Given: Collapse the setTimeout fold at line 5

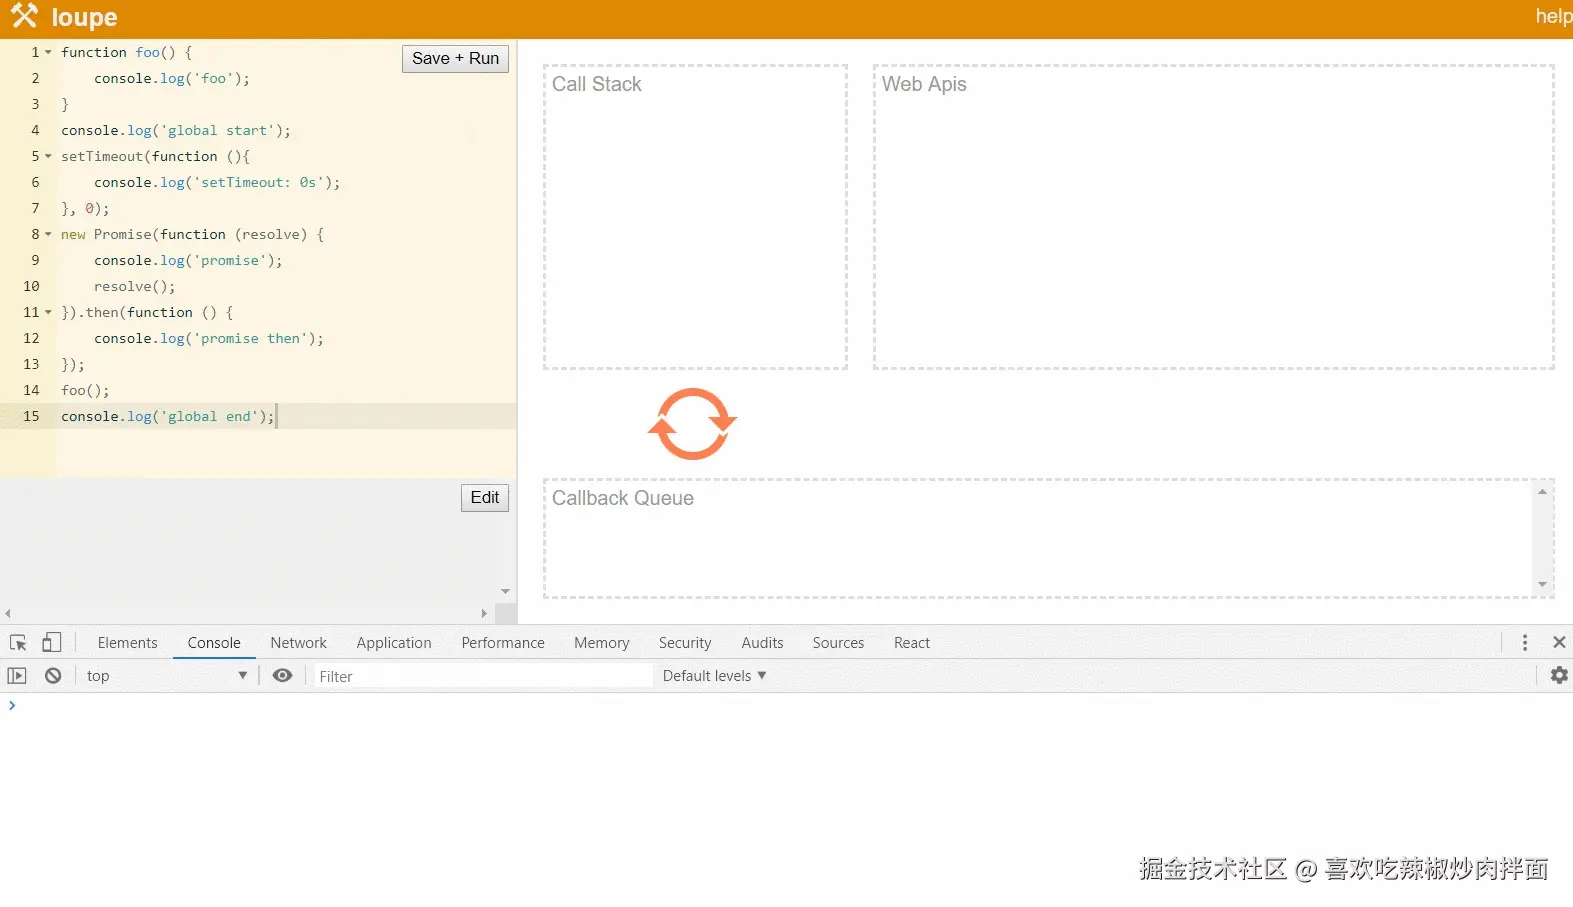Looking at the screenshot, I should click(x=48, y=156).
